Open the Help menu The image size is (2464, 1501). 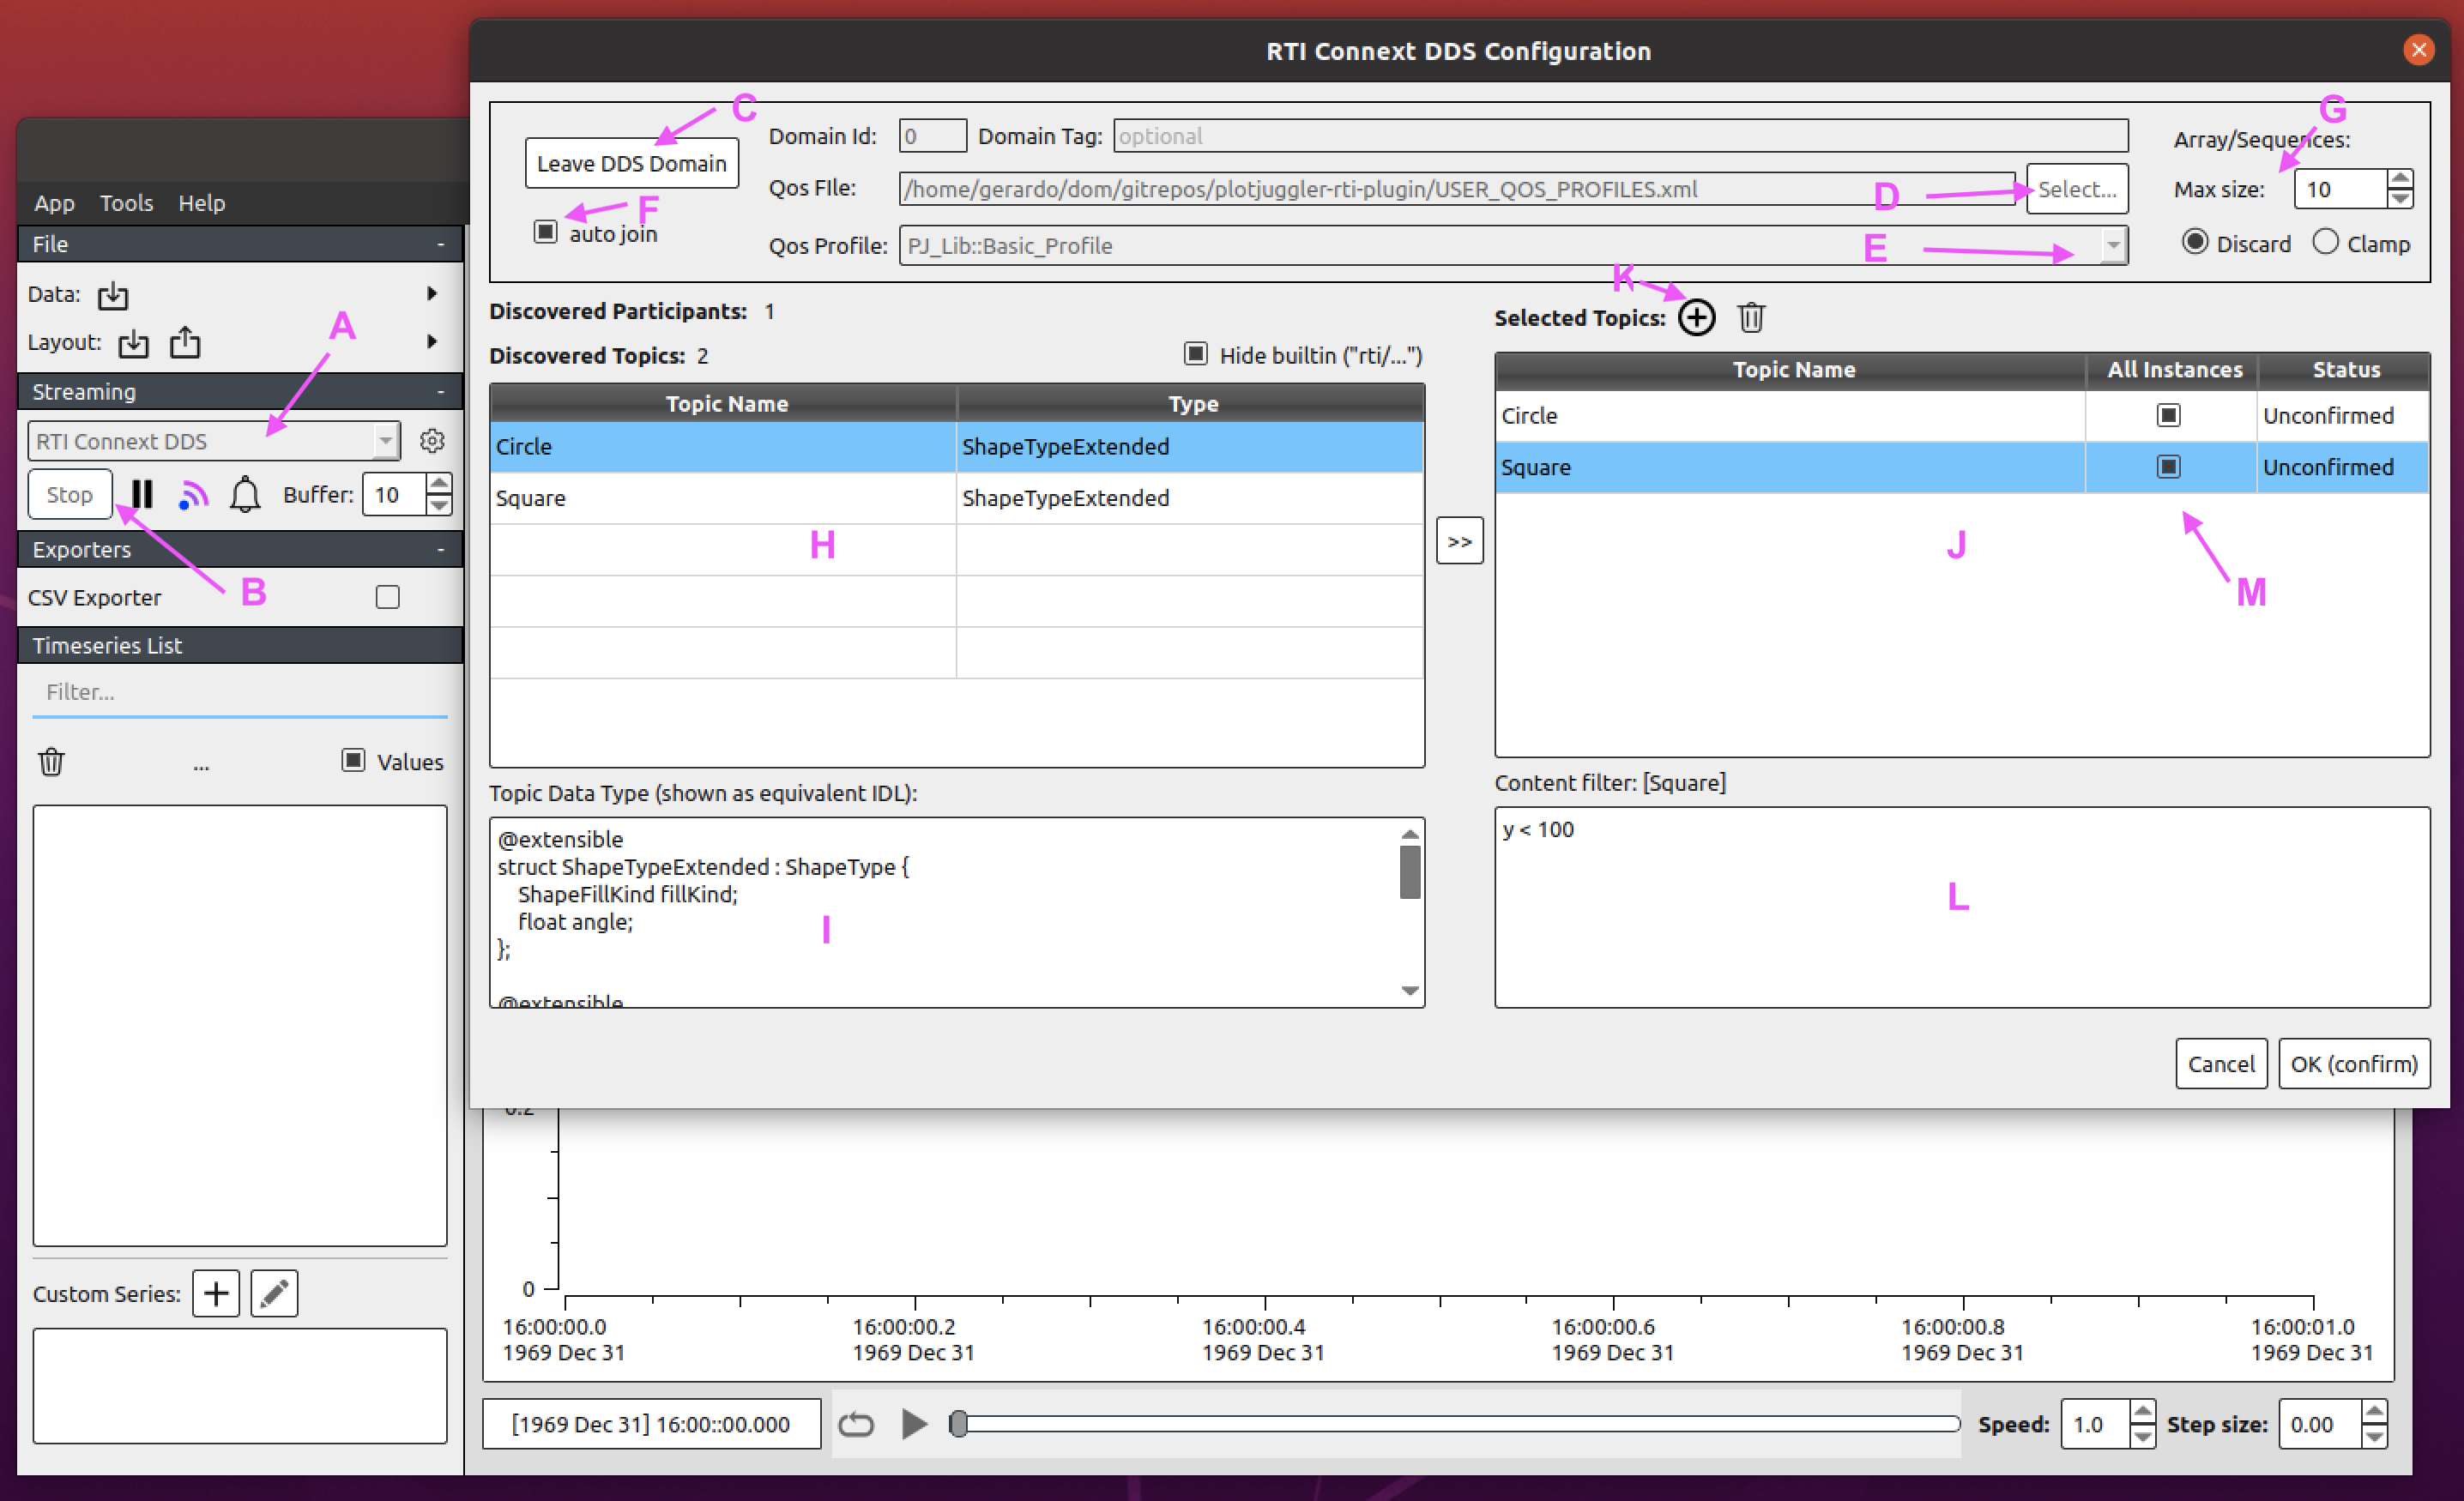202,202
